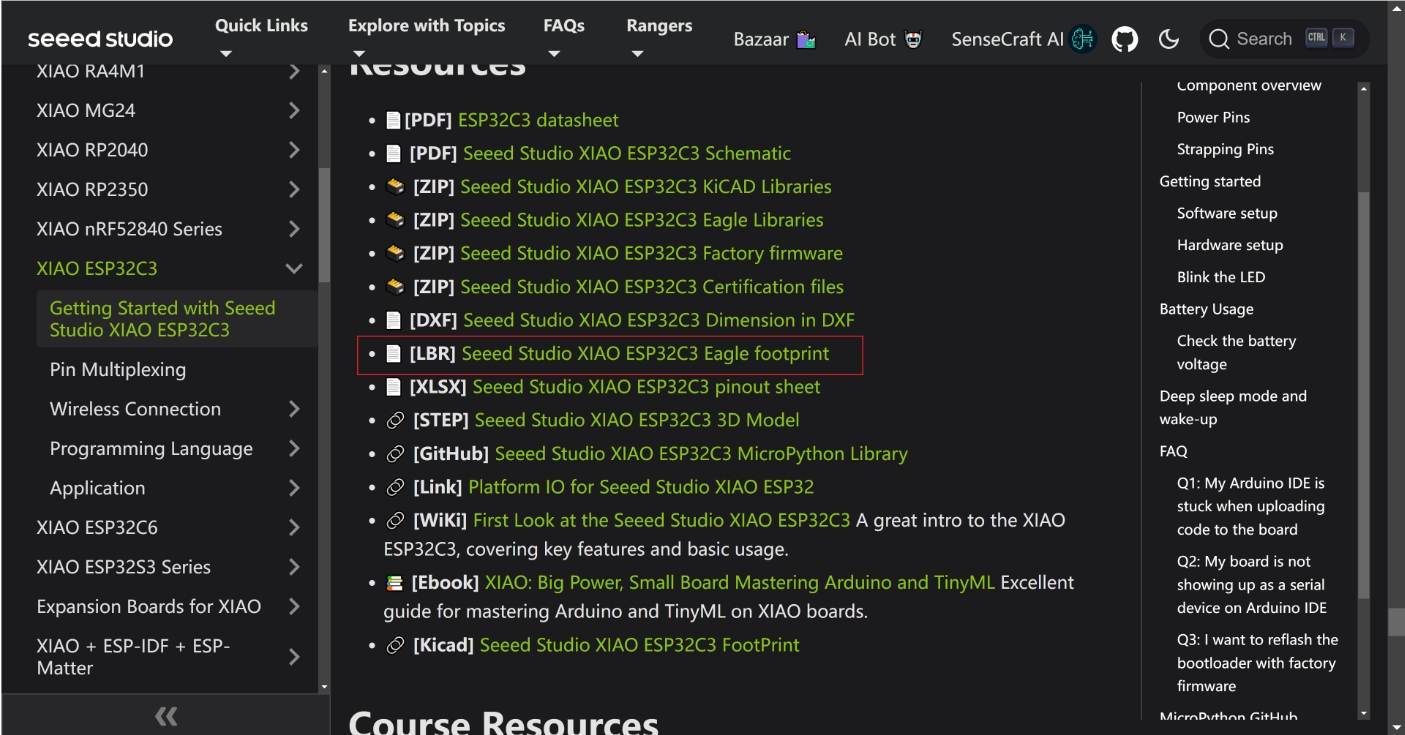1405x735 pixels.
Task: Jump to Power Pins in table of contents
Action: pyautogui.click(x=1213, y=117)
